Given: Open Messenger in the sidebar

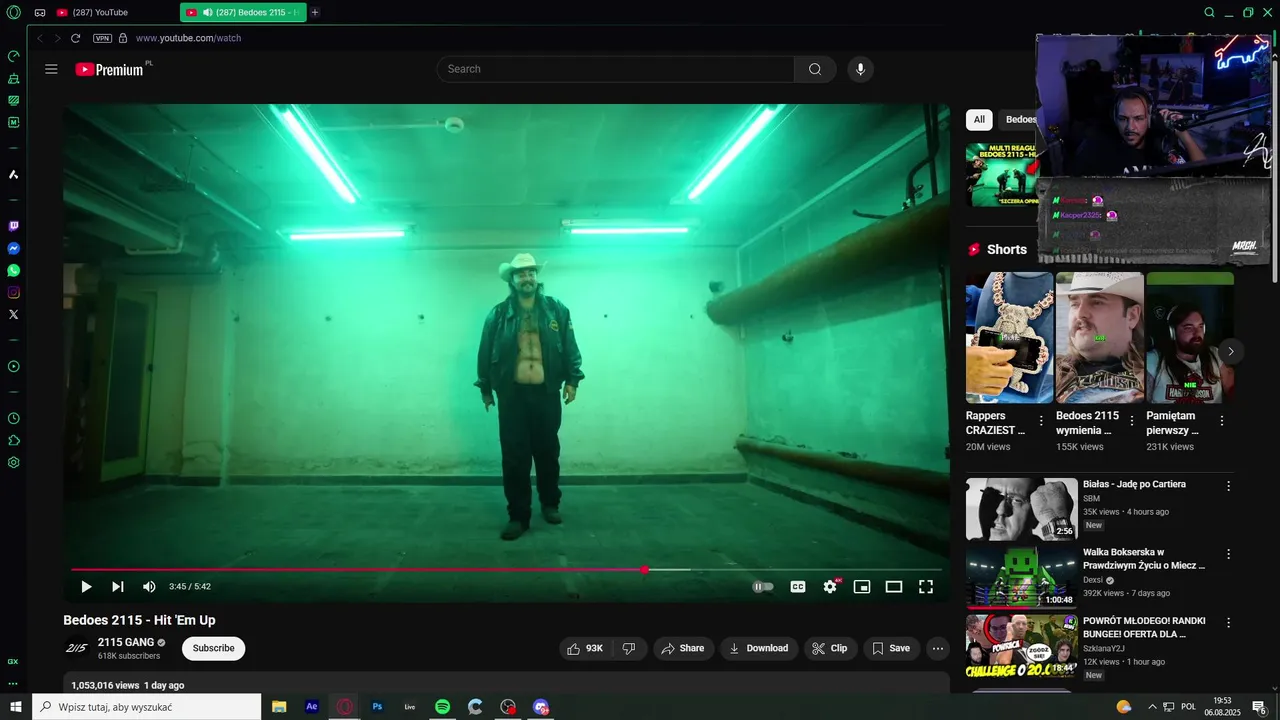Looking at the screenshot, I should coord(13,249).
